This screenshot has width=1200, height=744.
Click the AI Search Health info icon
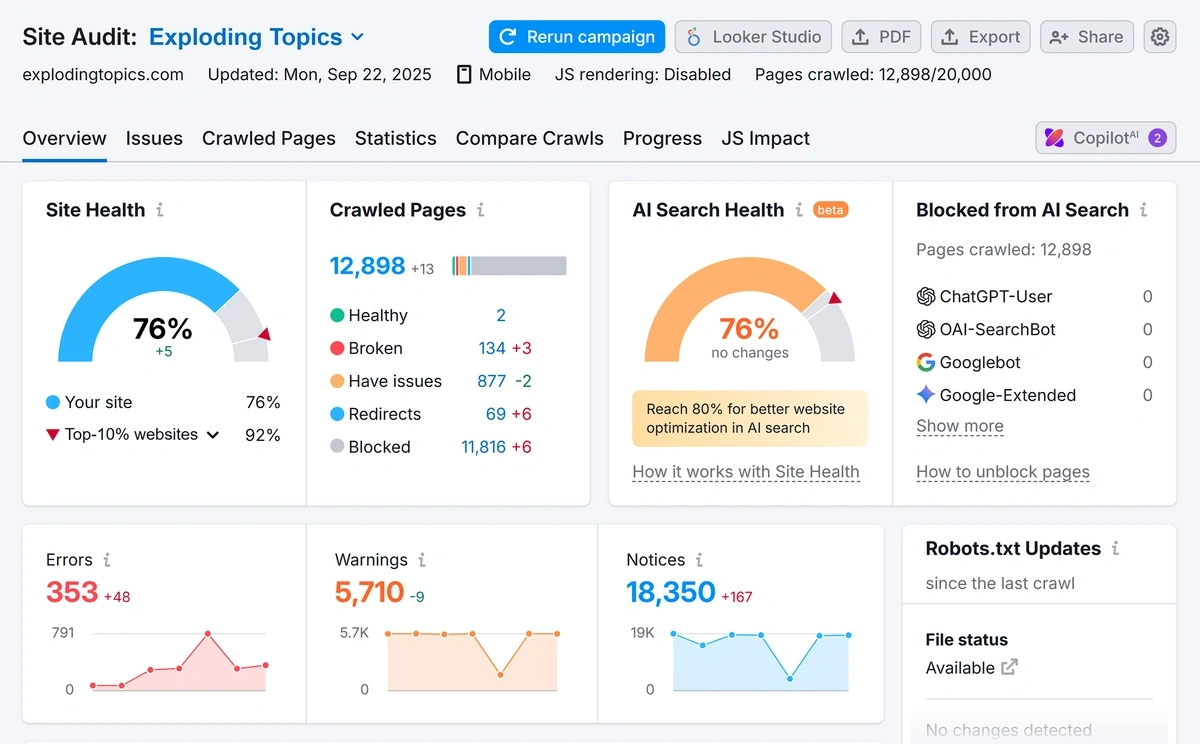[x=799, y=210]
